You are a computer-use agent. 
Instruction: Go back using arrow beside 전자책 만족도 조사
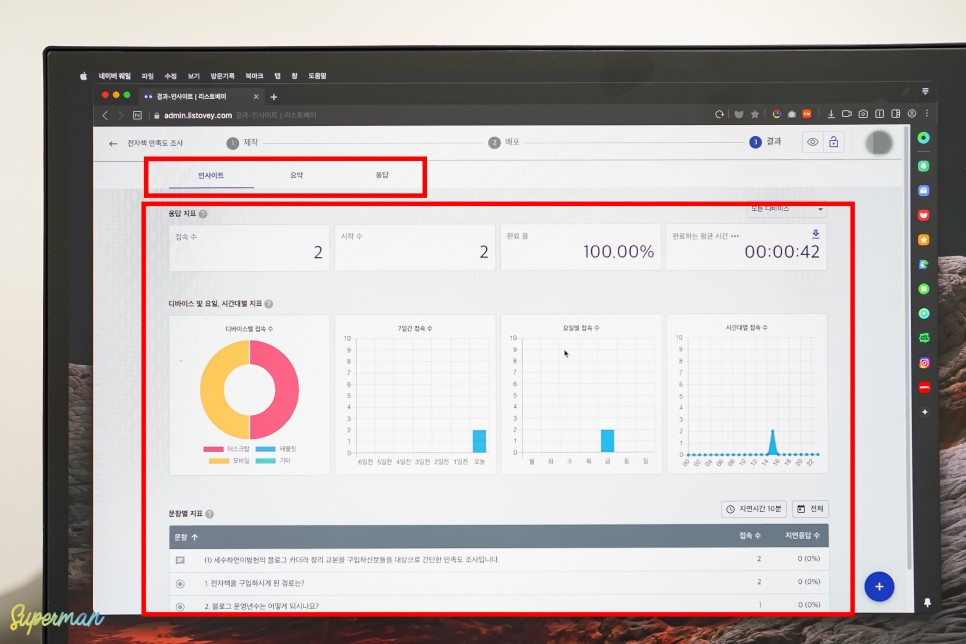click(x=113, y=144)
